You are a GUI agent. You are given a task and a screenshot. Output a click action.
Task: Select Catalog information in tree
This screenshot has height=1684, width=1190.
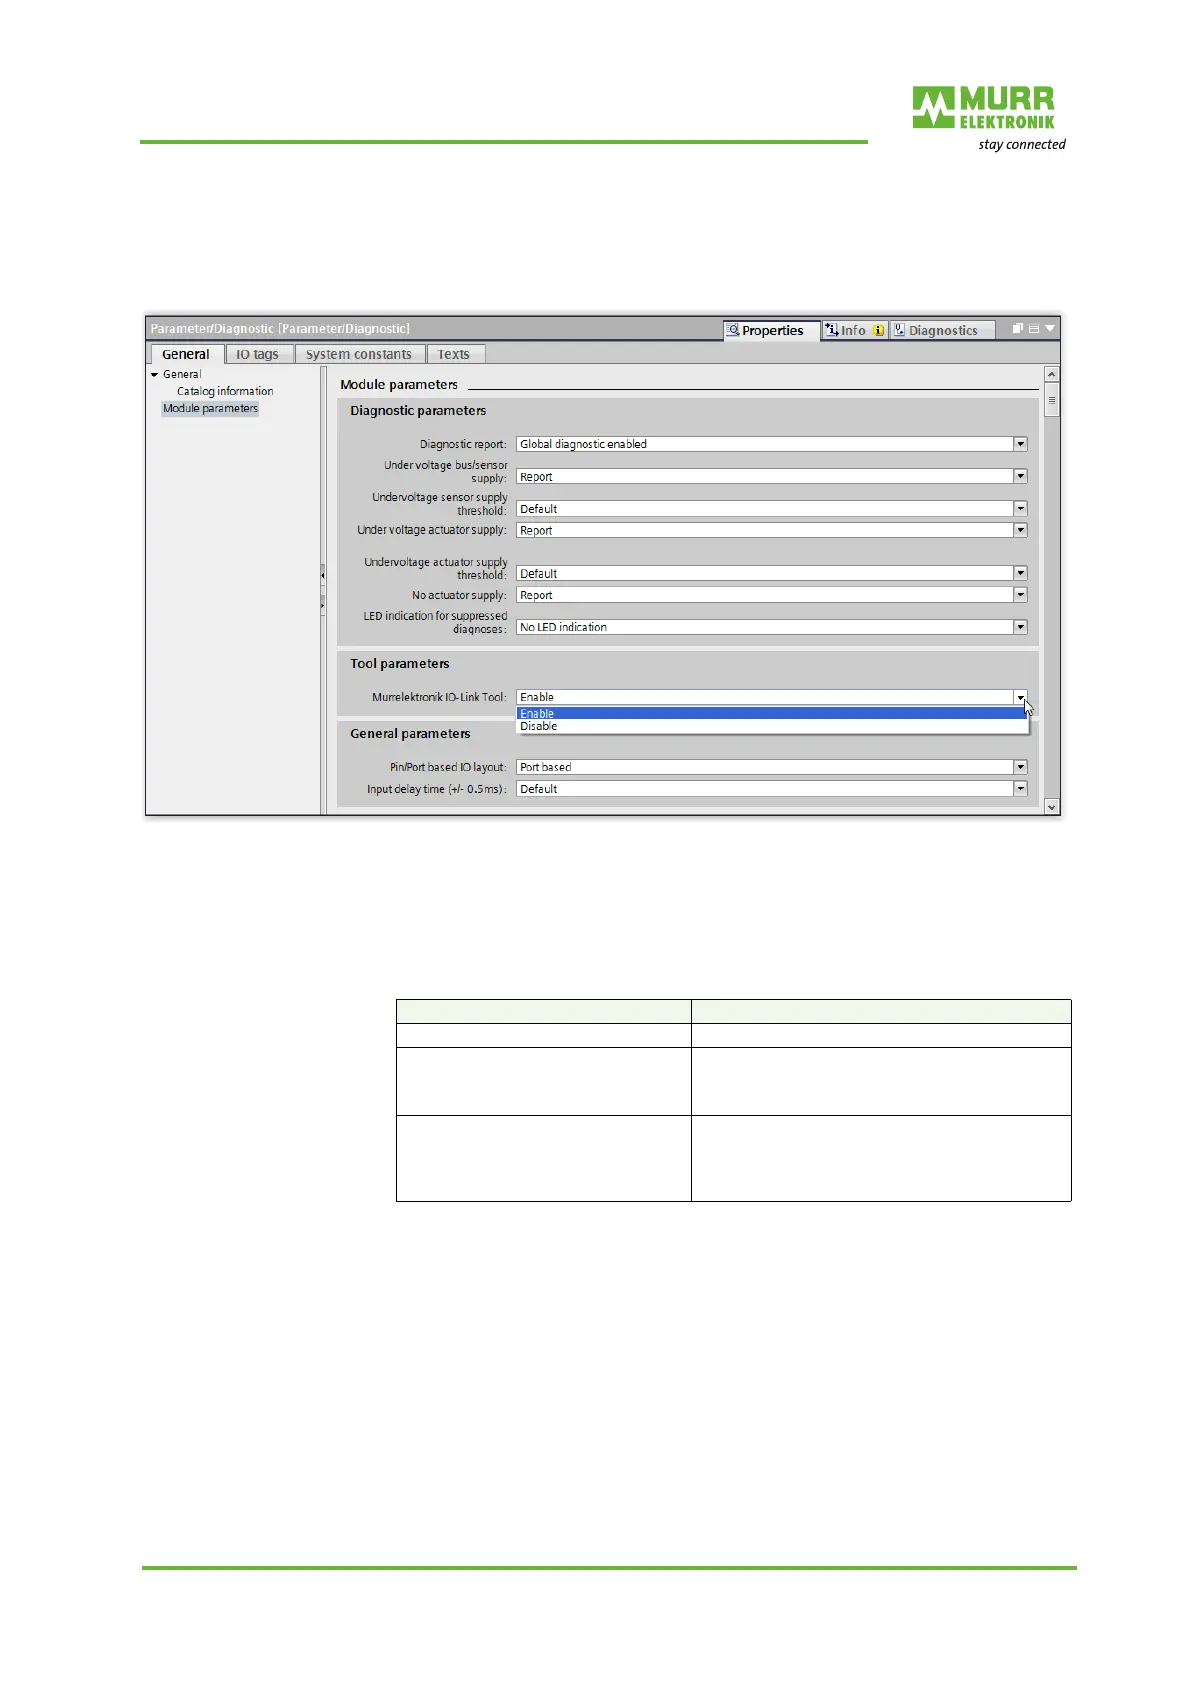pyautogui.click(x=225, y=391)
